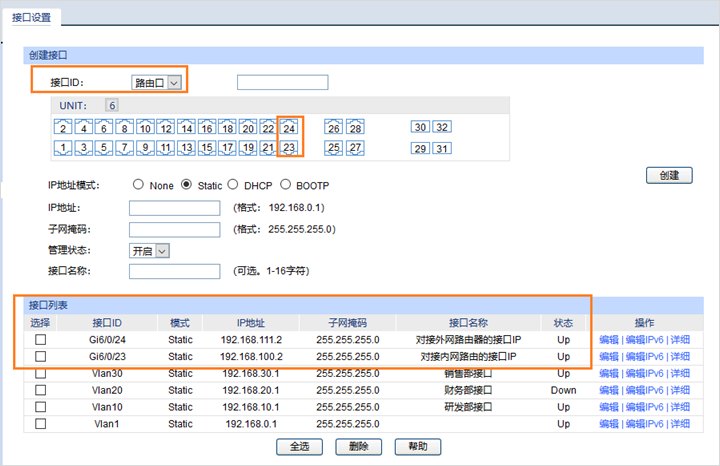The height and width of the screenshot is (466, 720).
Task: Select port 12 in the top row
Action: (165, 128)
